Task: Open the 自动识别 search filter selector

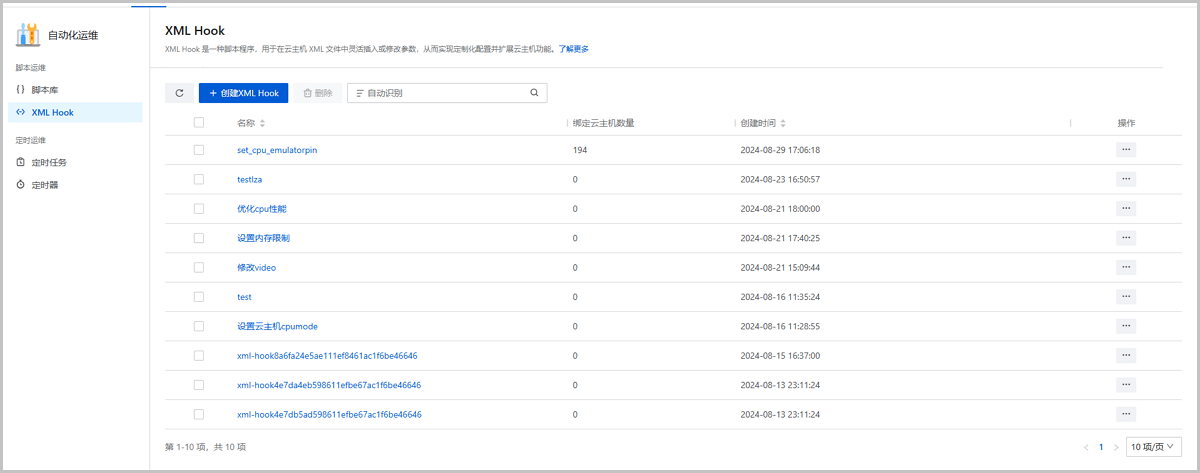Action: tap(380, 93)
